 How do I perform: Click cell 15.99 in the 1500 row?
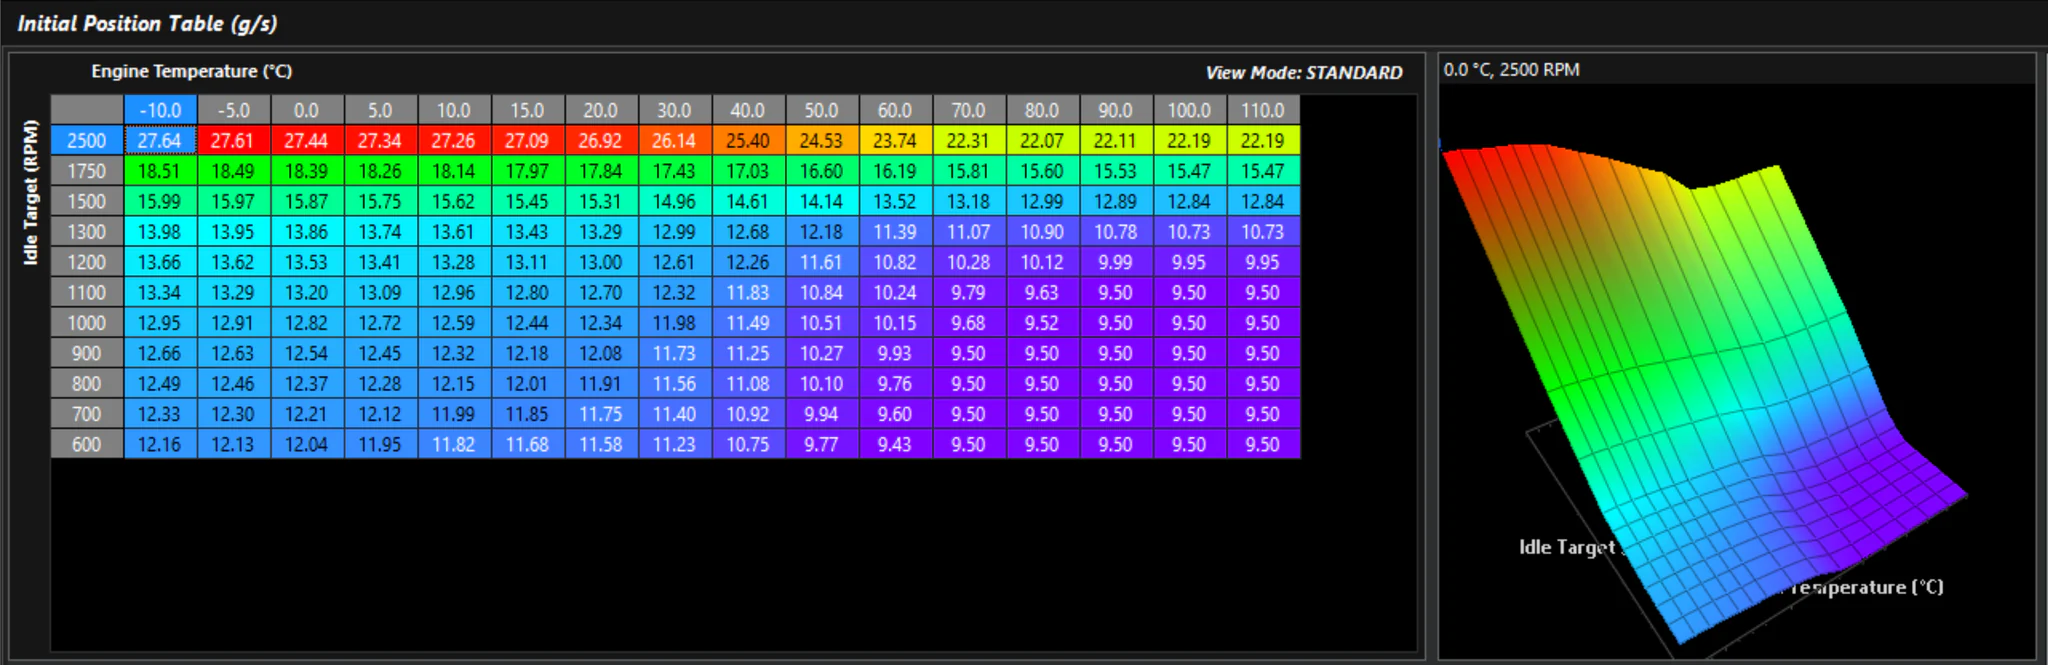coord(160,201)
